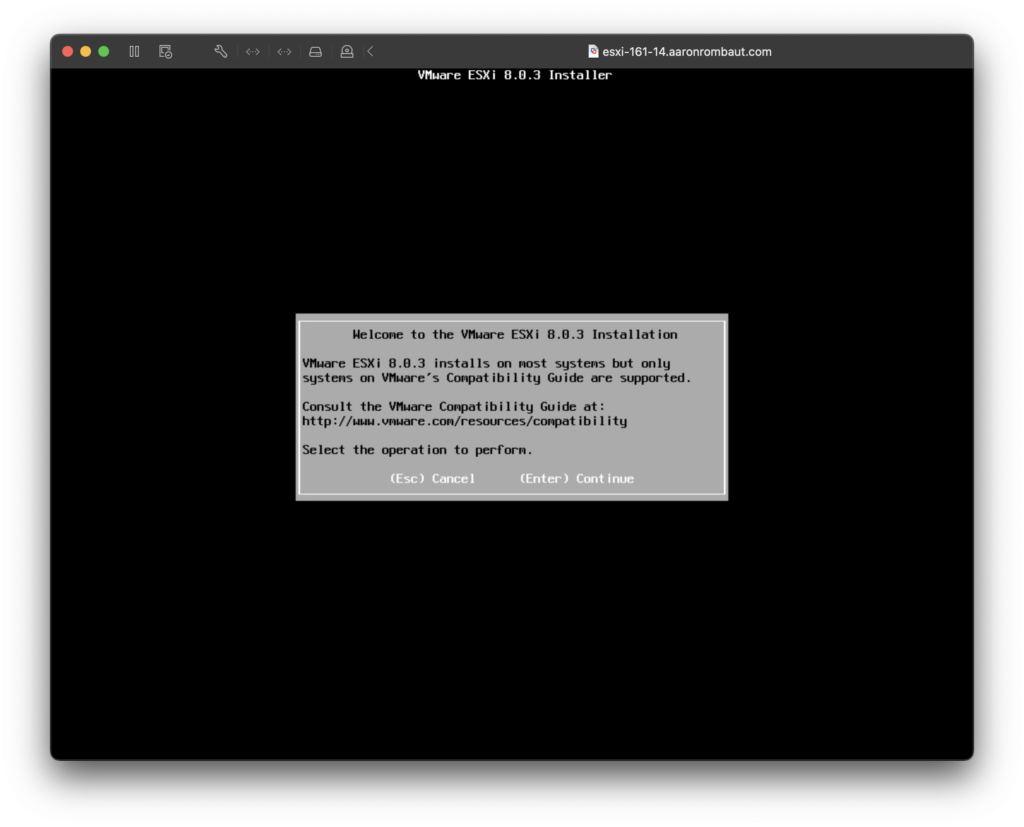This screenshot has width=1024, height=827.
Task: Click the VMware compatibility URL text
Action: point(464,421)
